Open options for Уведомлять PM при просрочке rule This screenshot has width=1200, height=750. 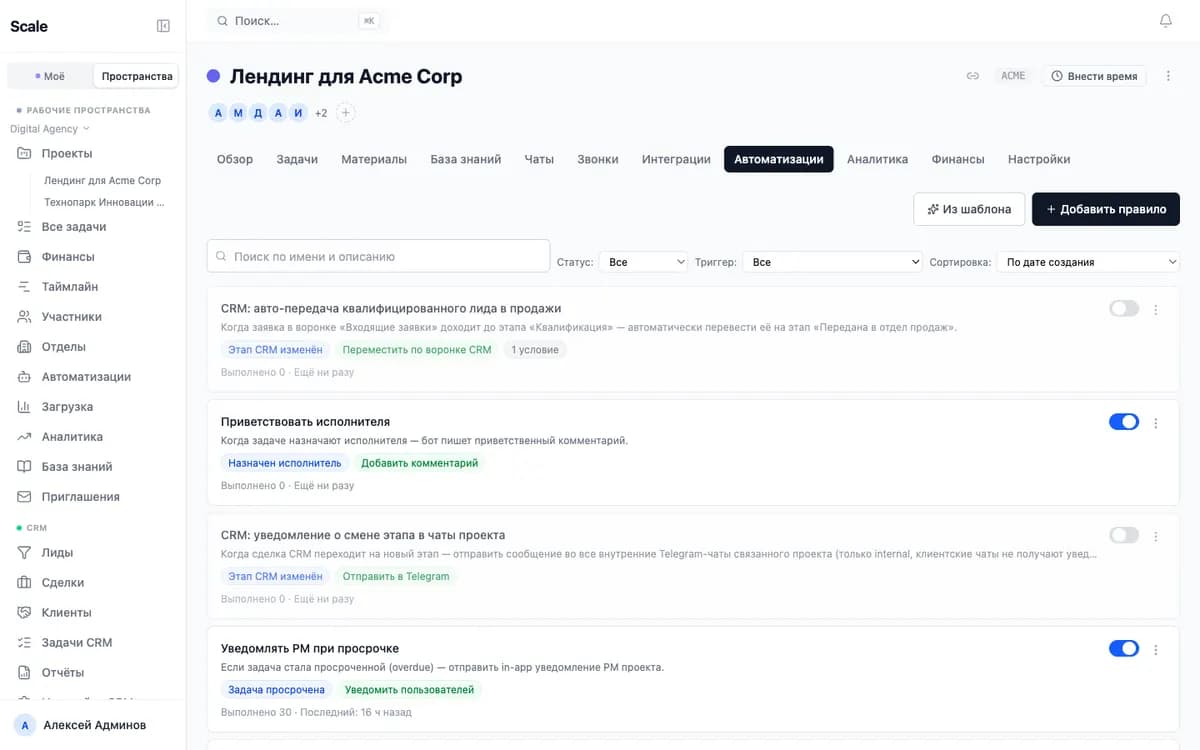1156,650
